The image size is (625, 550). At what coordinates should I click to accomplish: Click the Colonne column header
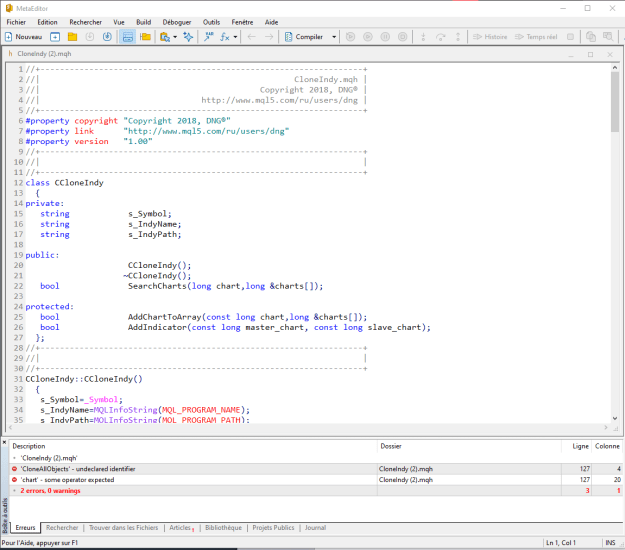tap(607, 446)
